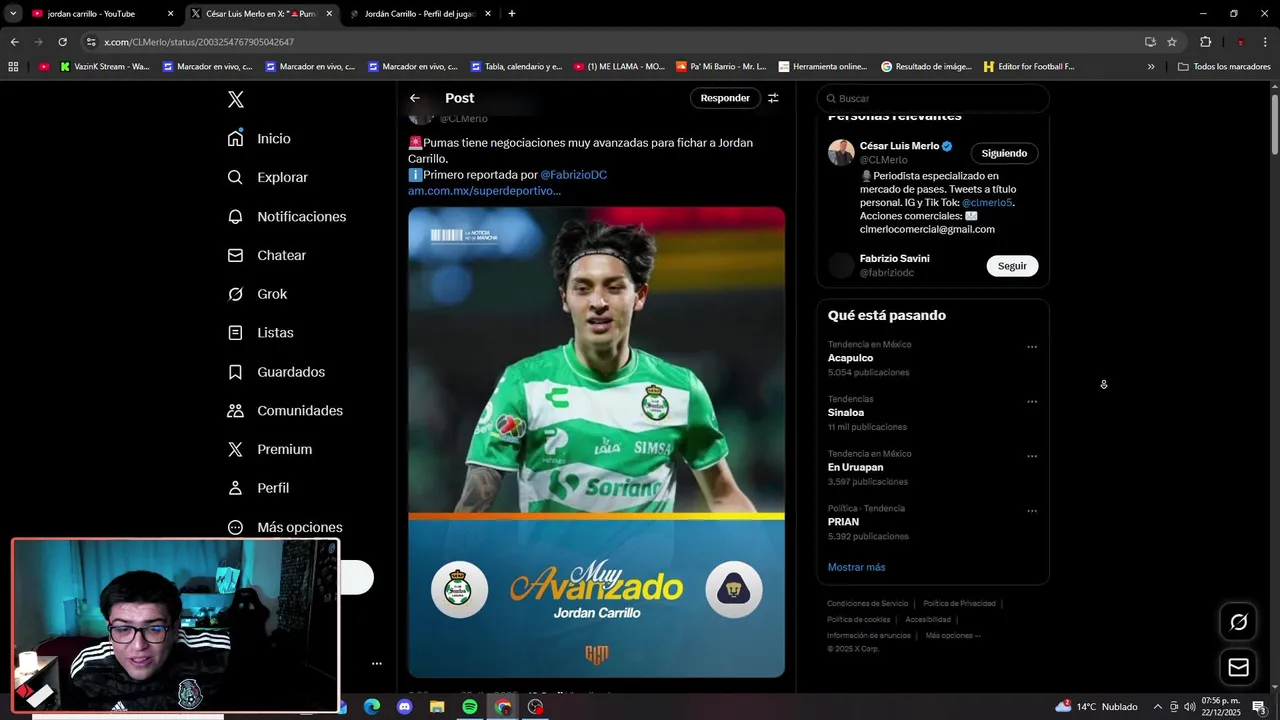Open the Editor for Football bookmark
Screen dimensions: 1280x720
pyautogui.click(x=1029, y=67)
